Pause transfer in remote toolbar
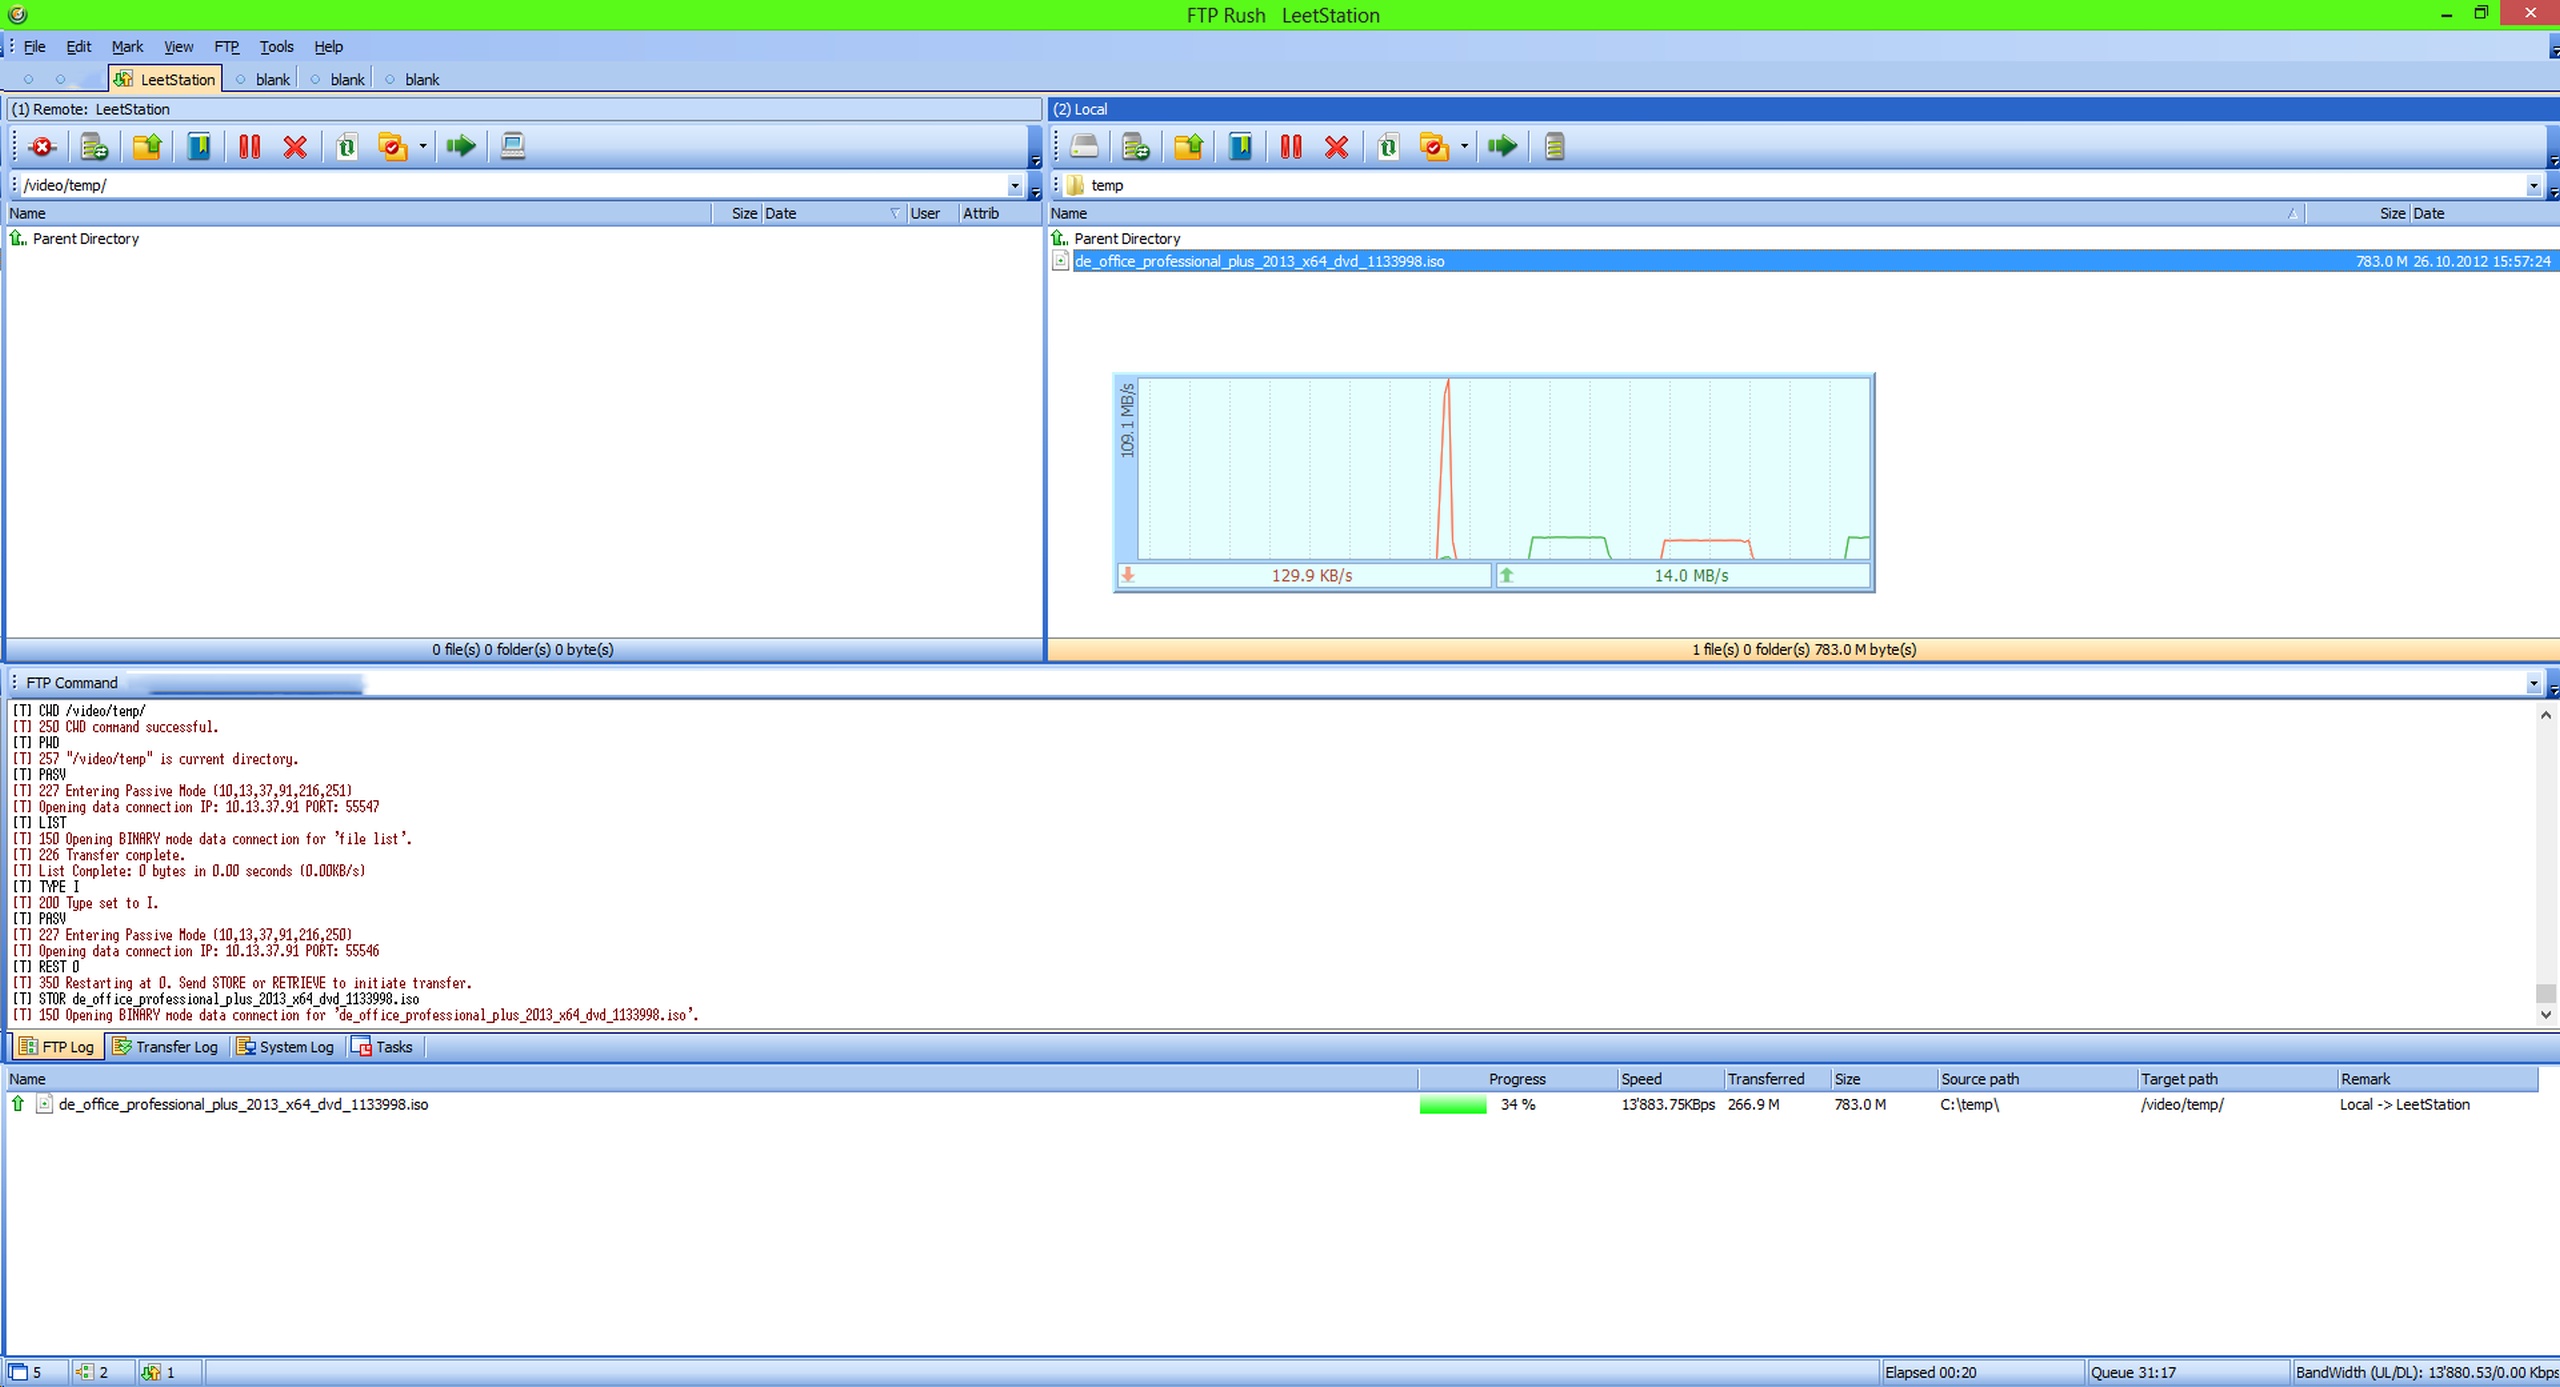The image size is (2560, 1387). pos(249,147)
